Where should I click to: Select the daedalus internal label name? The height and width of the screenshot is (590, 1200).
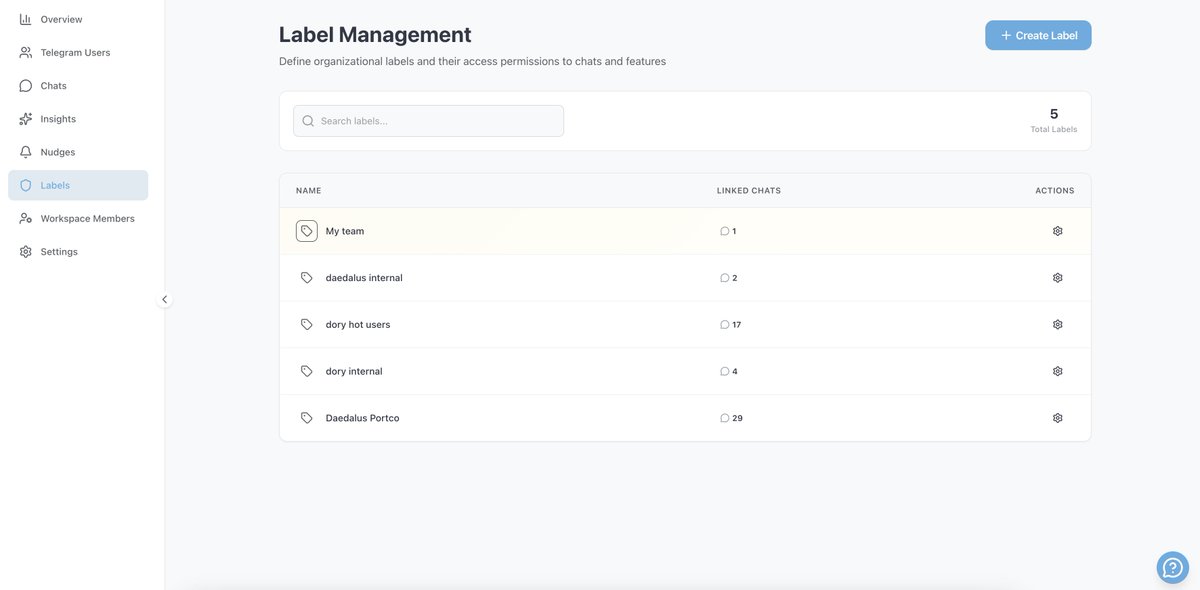coord(364,278)
